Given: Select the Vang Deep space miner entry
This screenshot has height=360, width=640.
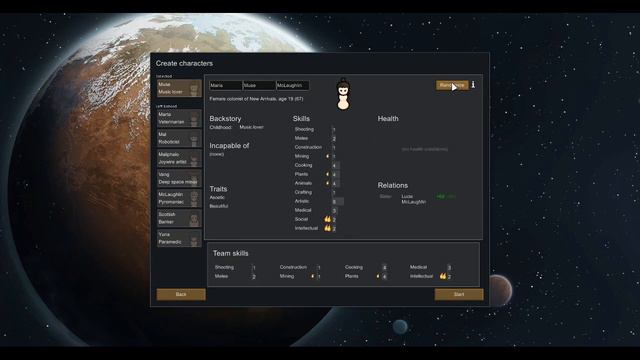Looking at the screenshot, I should [x=180, y=178].
